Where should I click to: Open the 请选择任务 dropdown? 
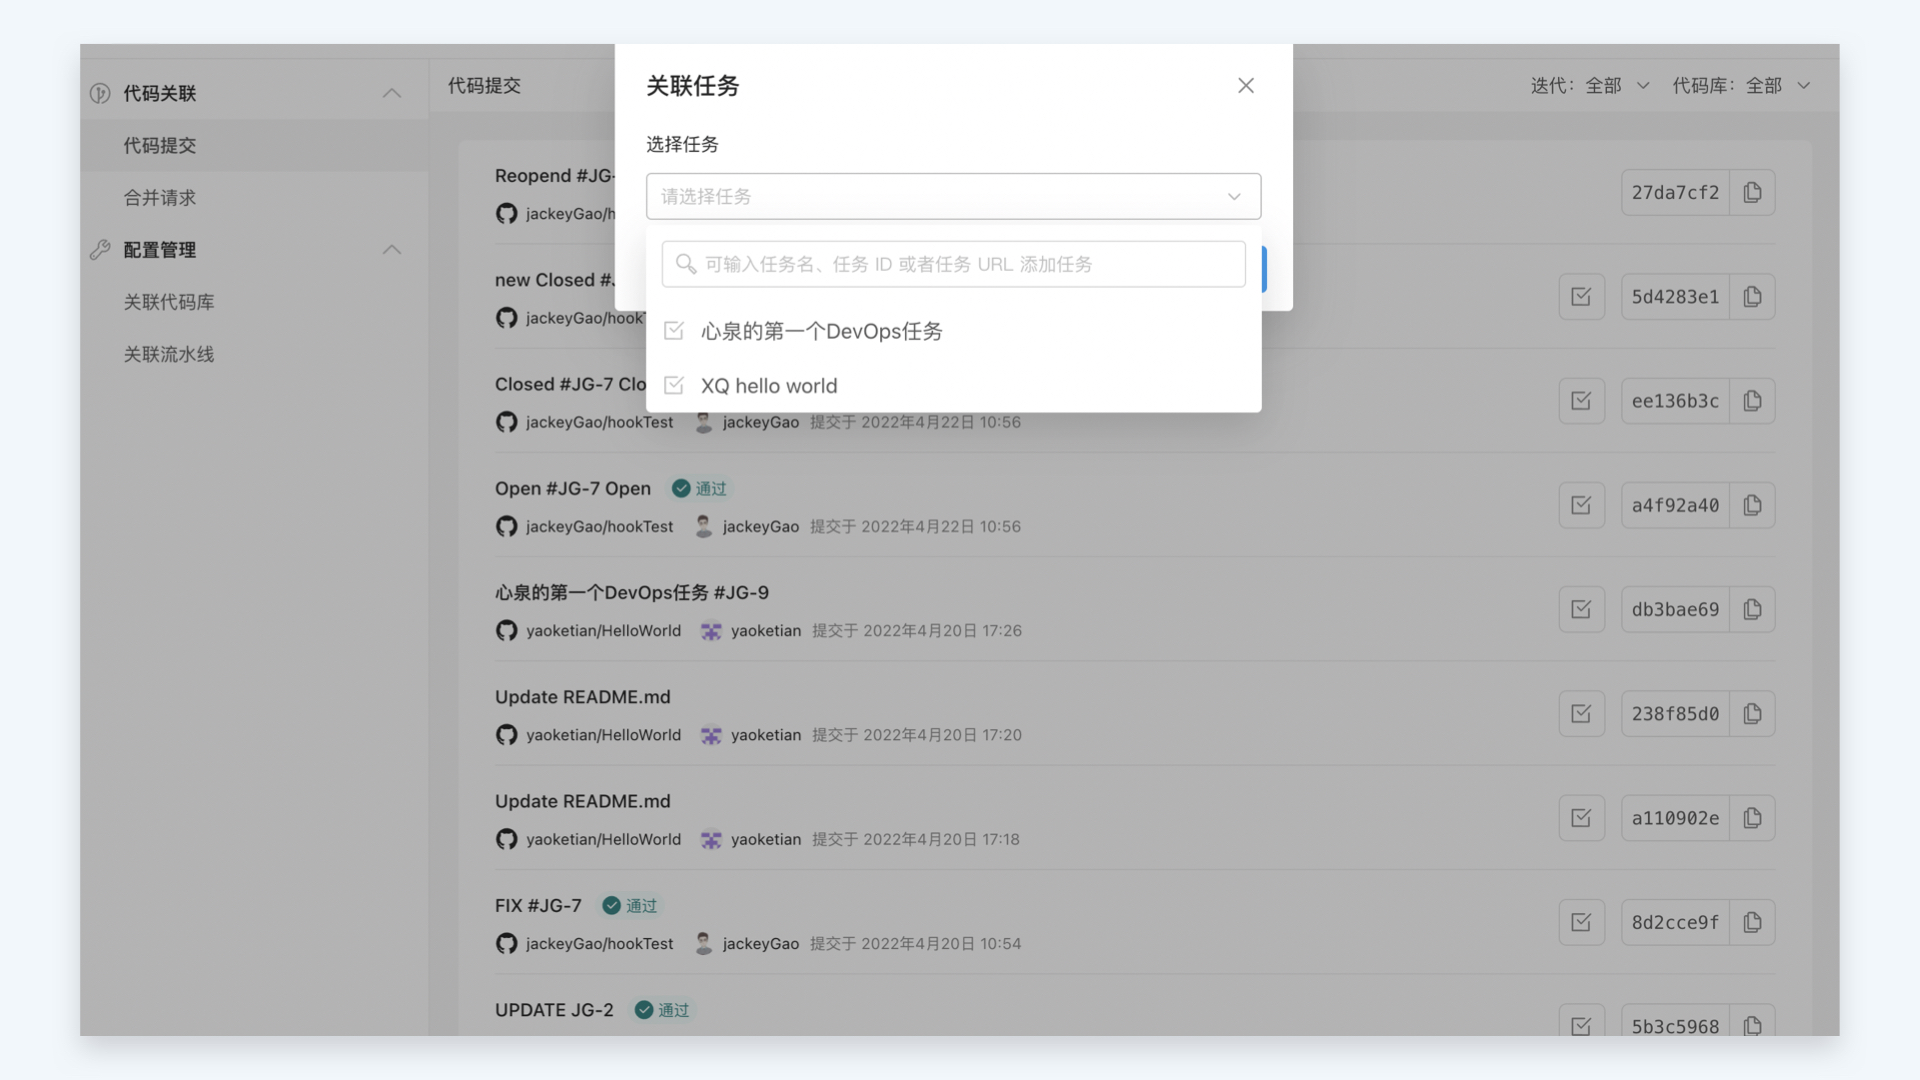point(952,196)
